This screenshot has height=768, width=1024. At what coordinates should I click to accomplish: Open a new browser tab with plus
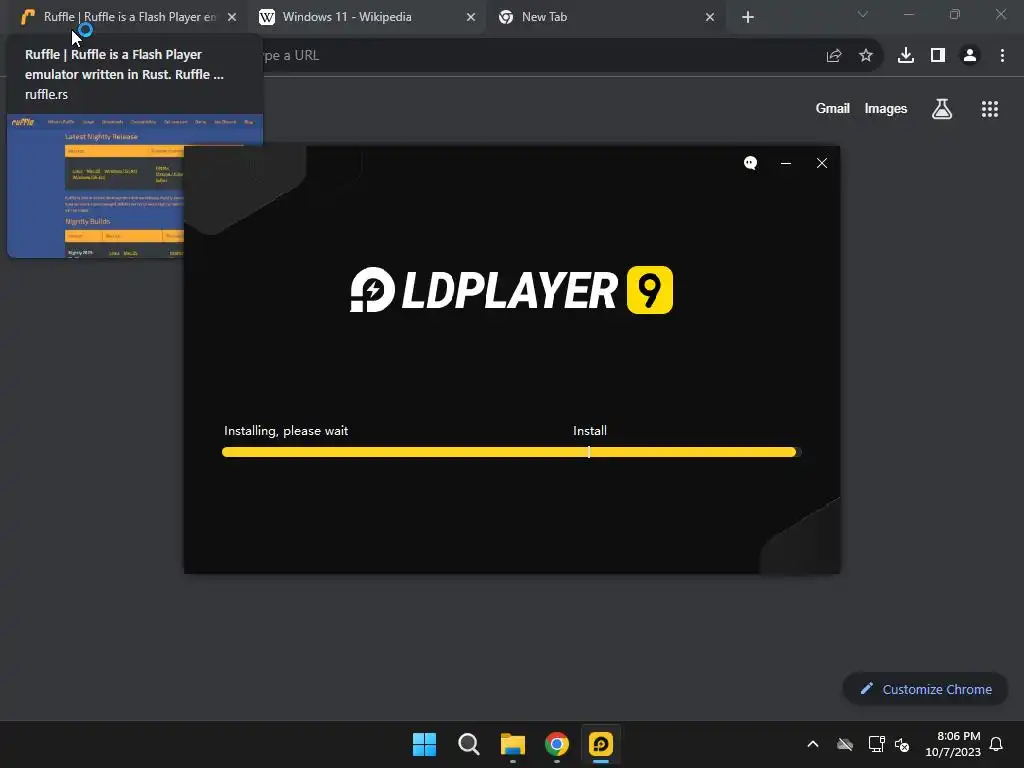click(x=748, y=18)
